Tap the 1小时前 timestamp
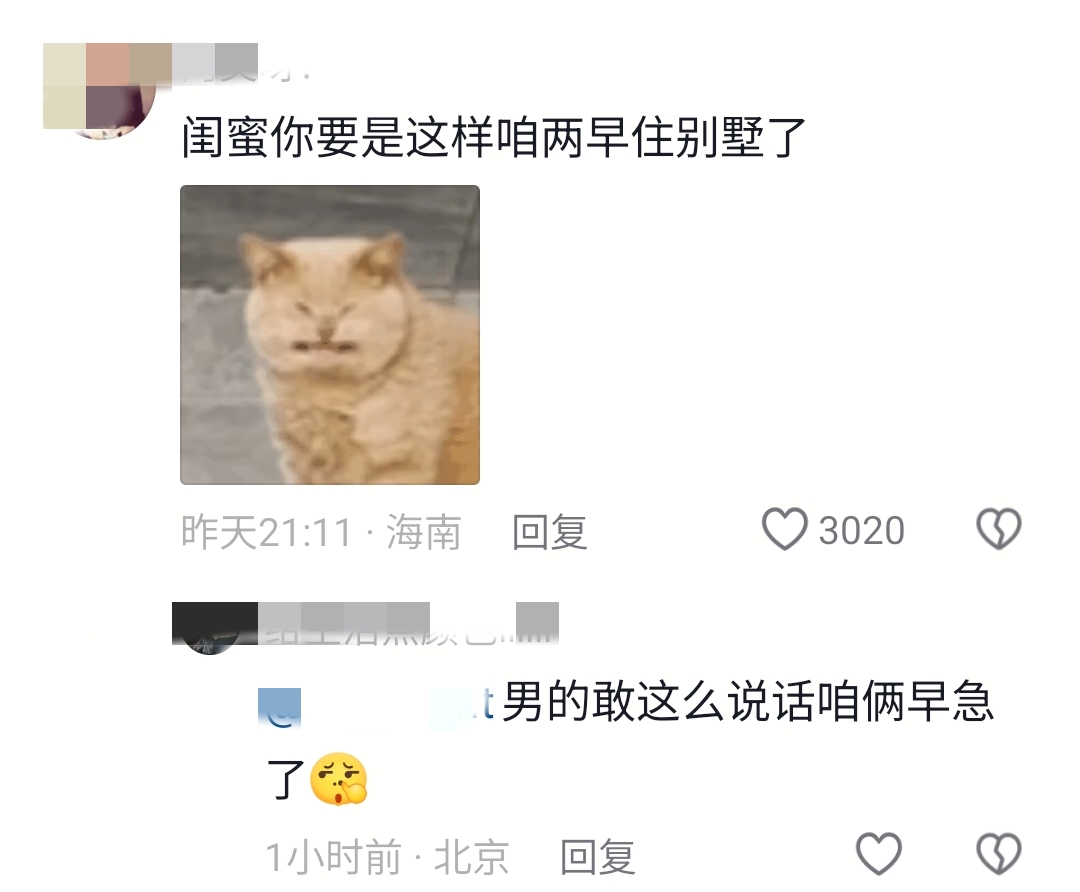Image resolution: width=1080 pixels, height=892 pixels. pos(333,857)
